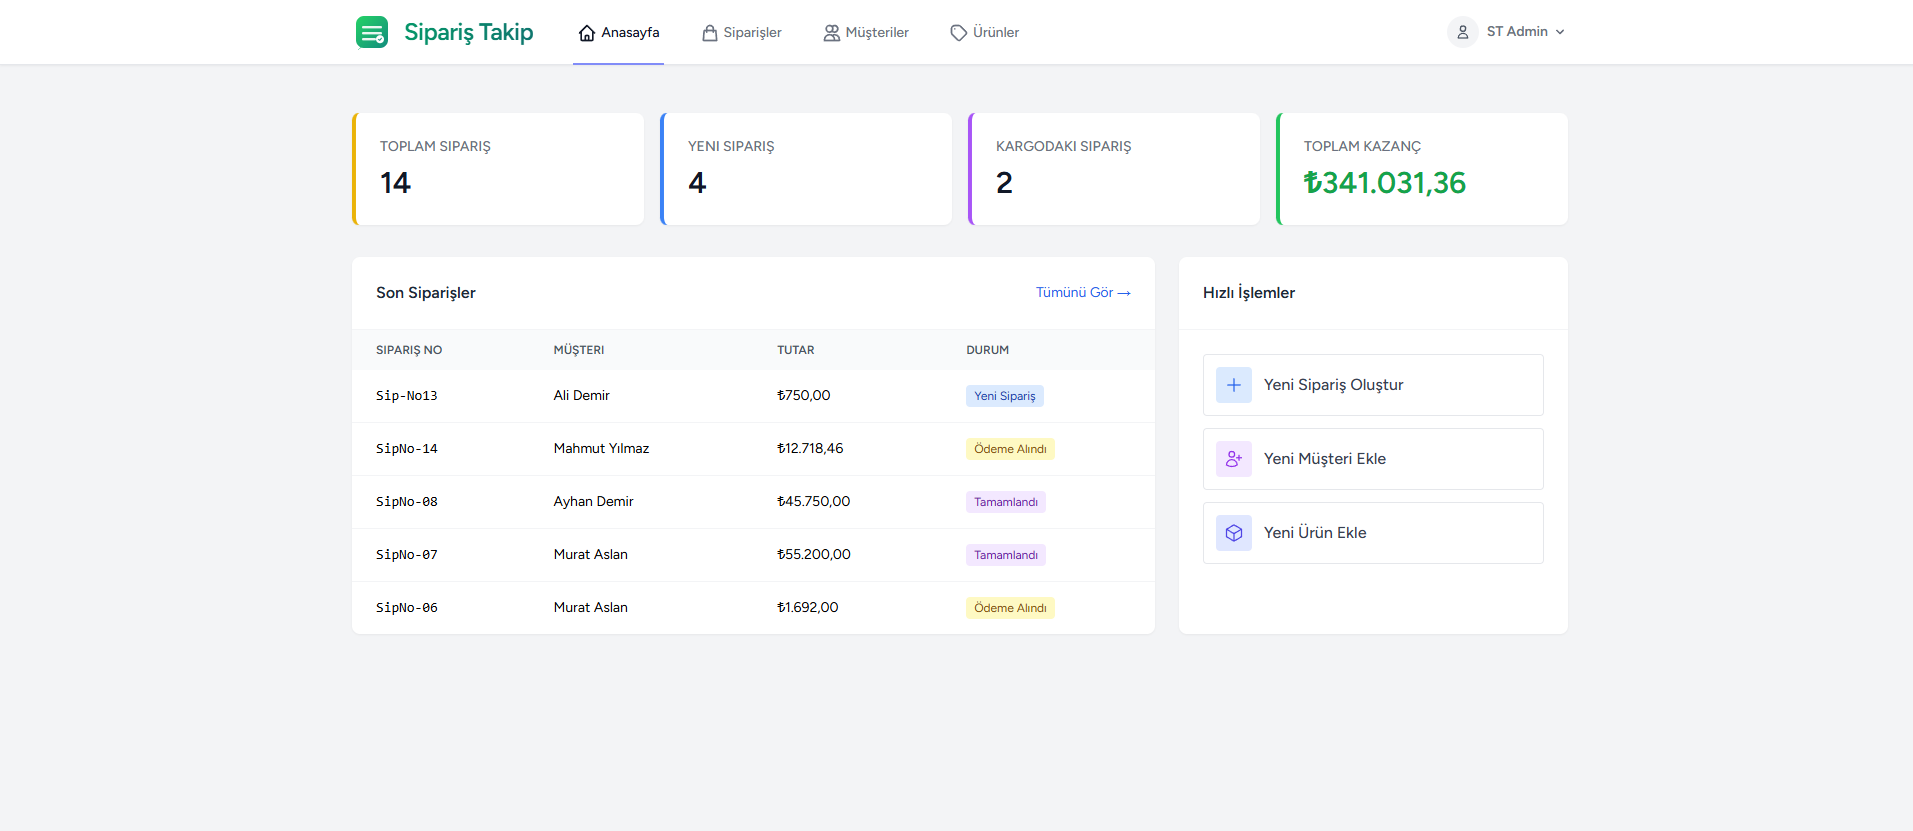Click the shopping bag icon for Siparişler
This screenshot has width=1913, height=831.
click(x=710, y=33)
